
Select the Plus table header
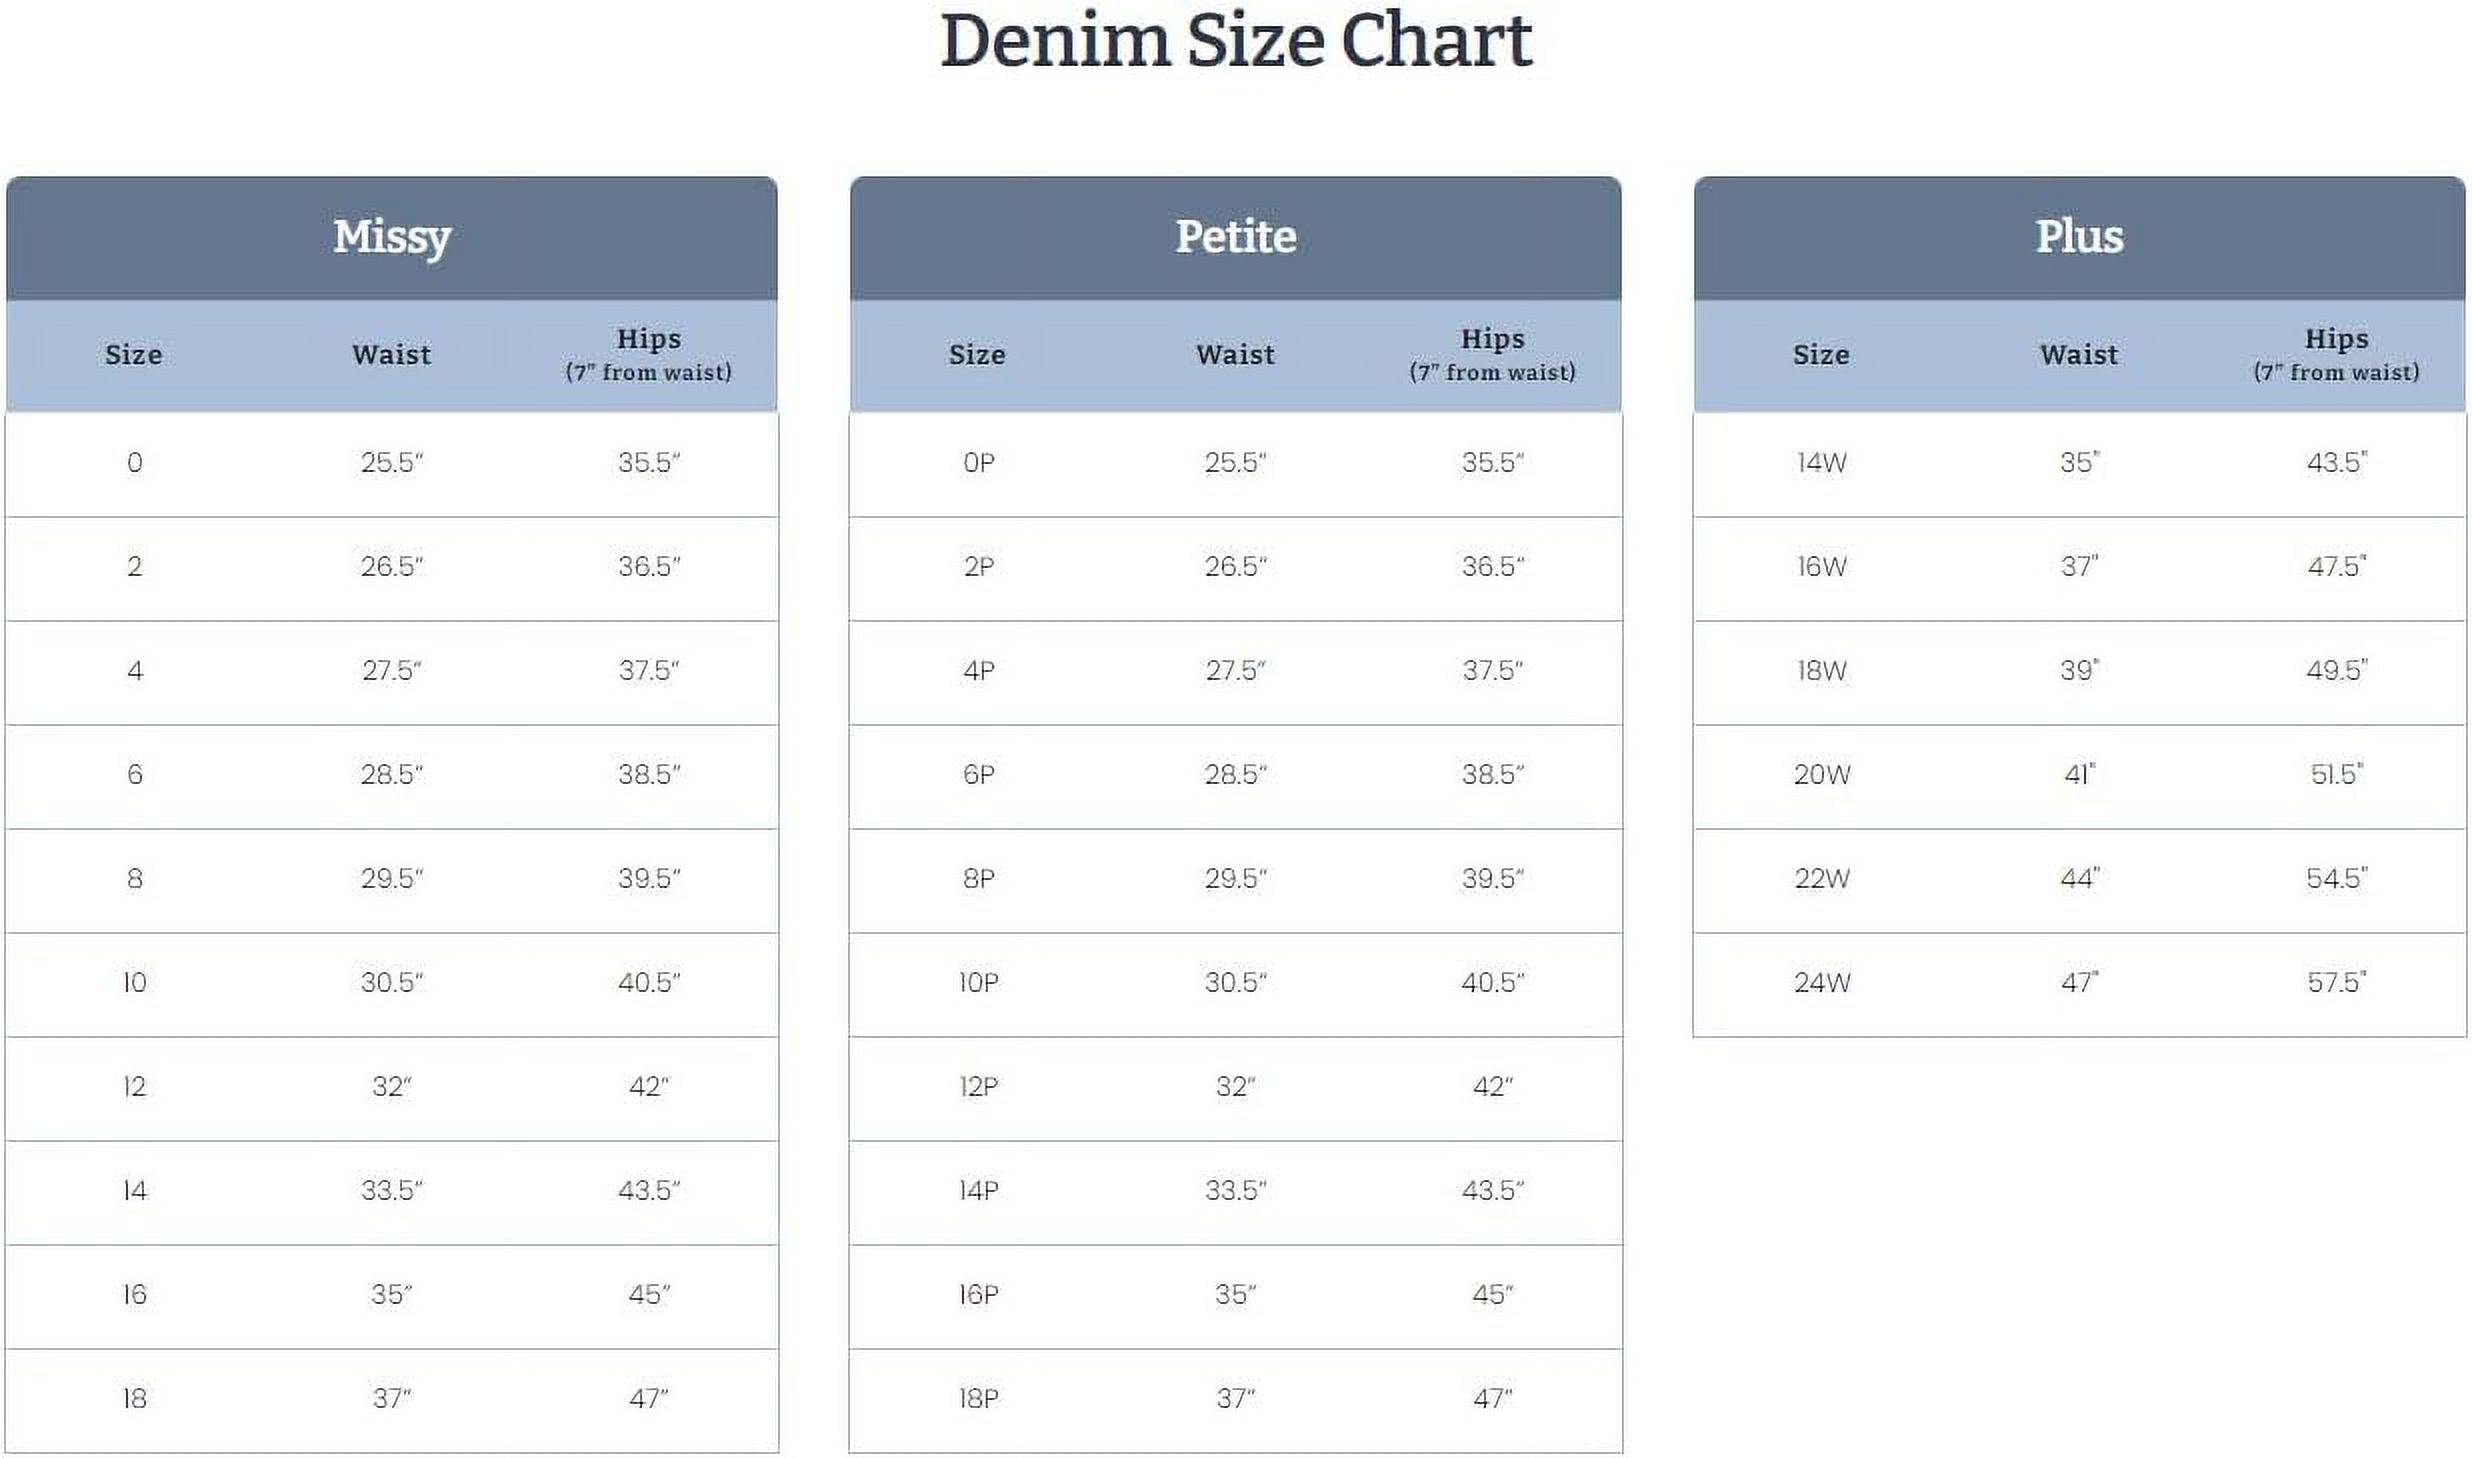point(2079,237)
